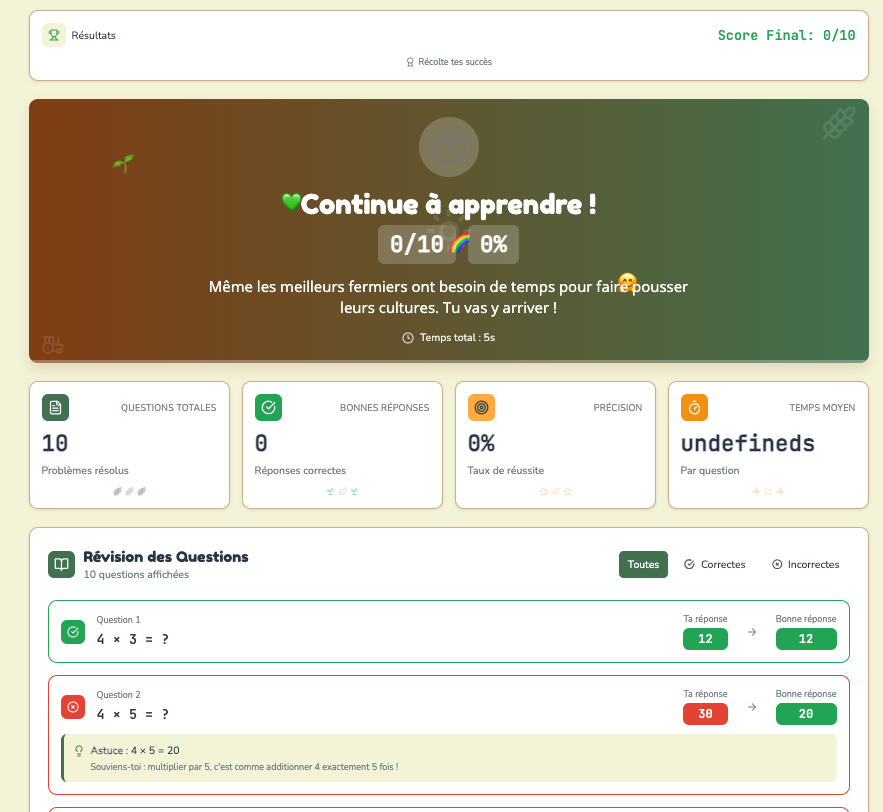883x812 pixels.
Task: Click the clock icon beside Temps total
Action: click(x=408, y=338)
